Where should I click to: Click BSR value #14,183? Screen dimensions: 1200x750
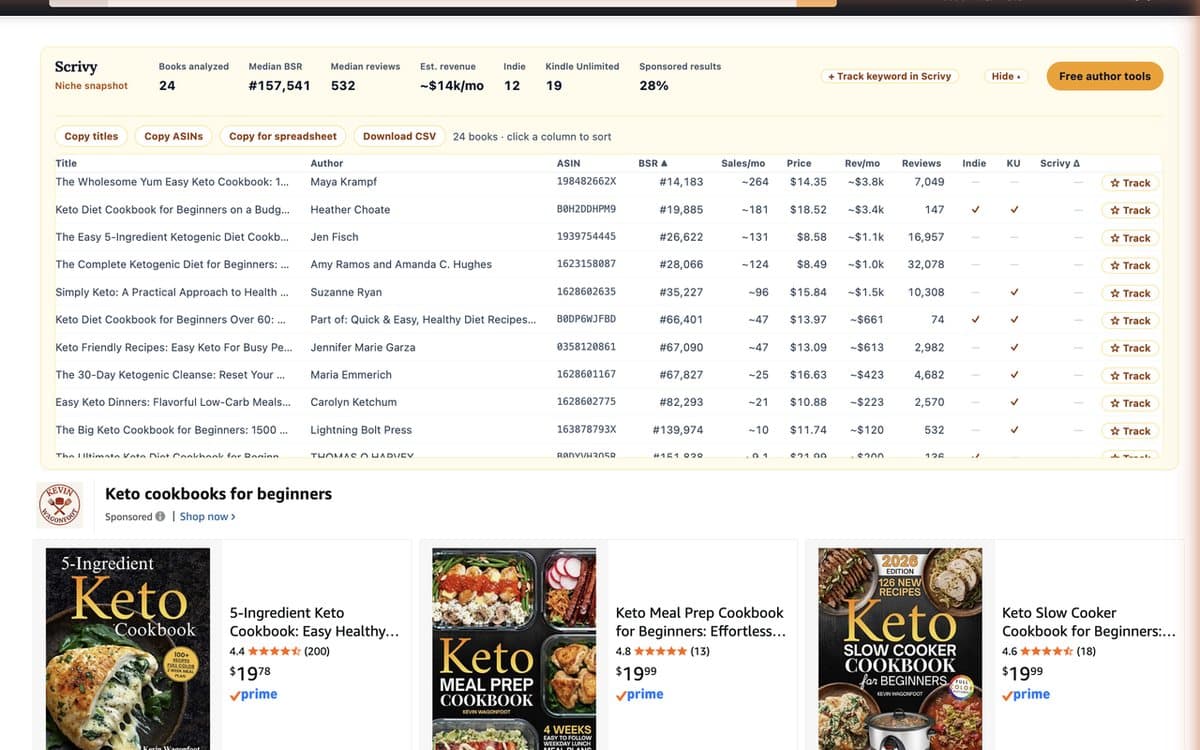pyautogui.click(x=681, y=182)
